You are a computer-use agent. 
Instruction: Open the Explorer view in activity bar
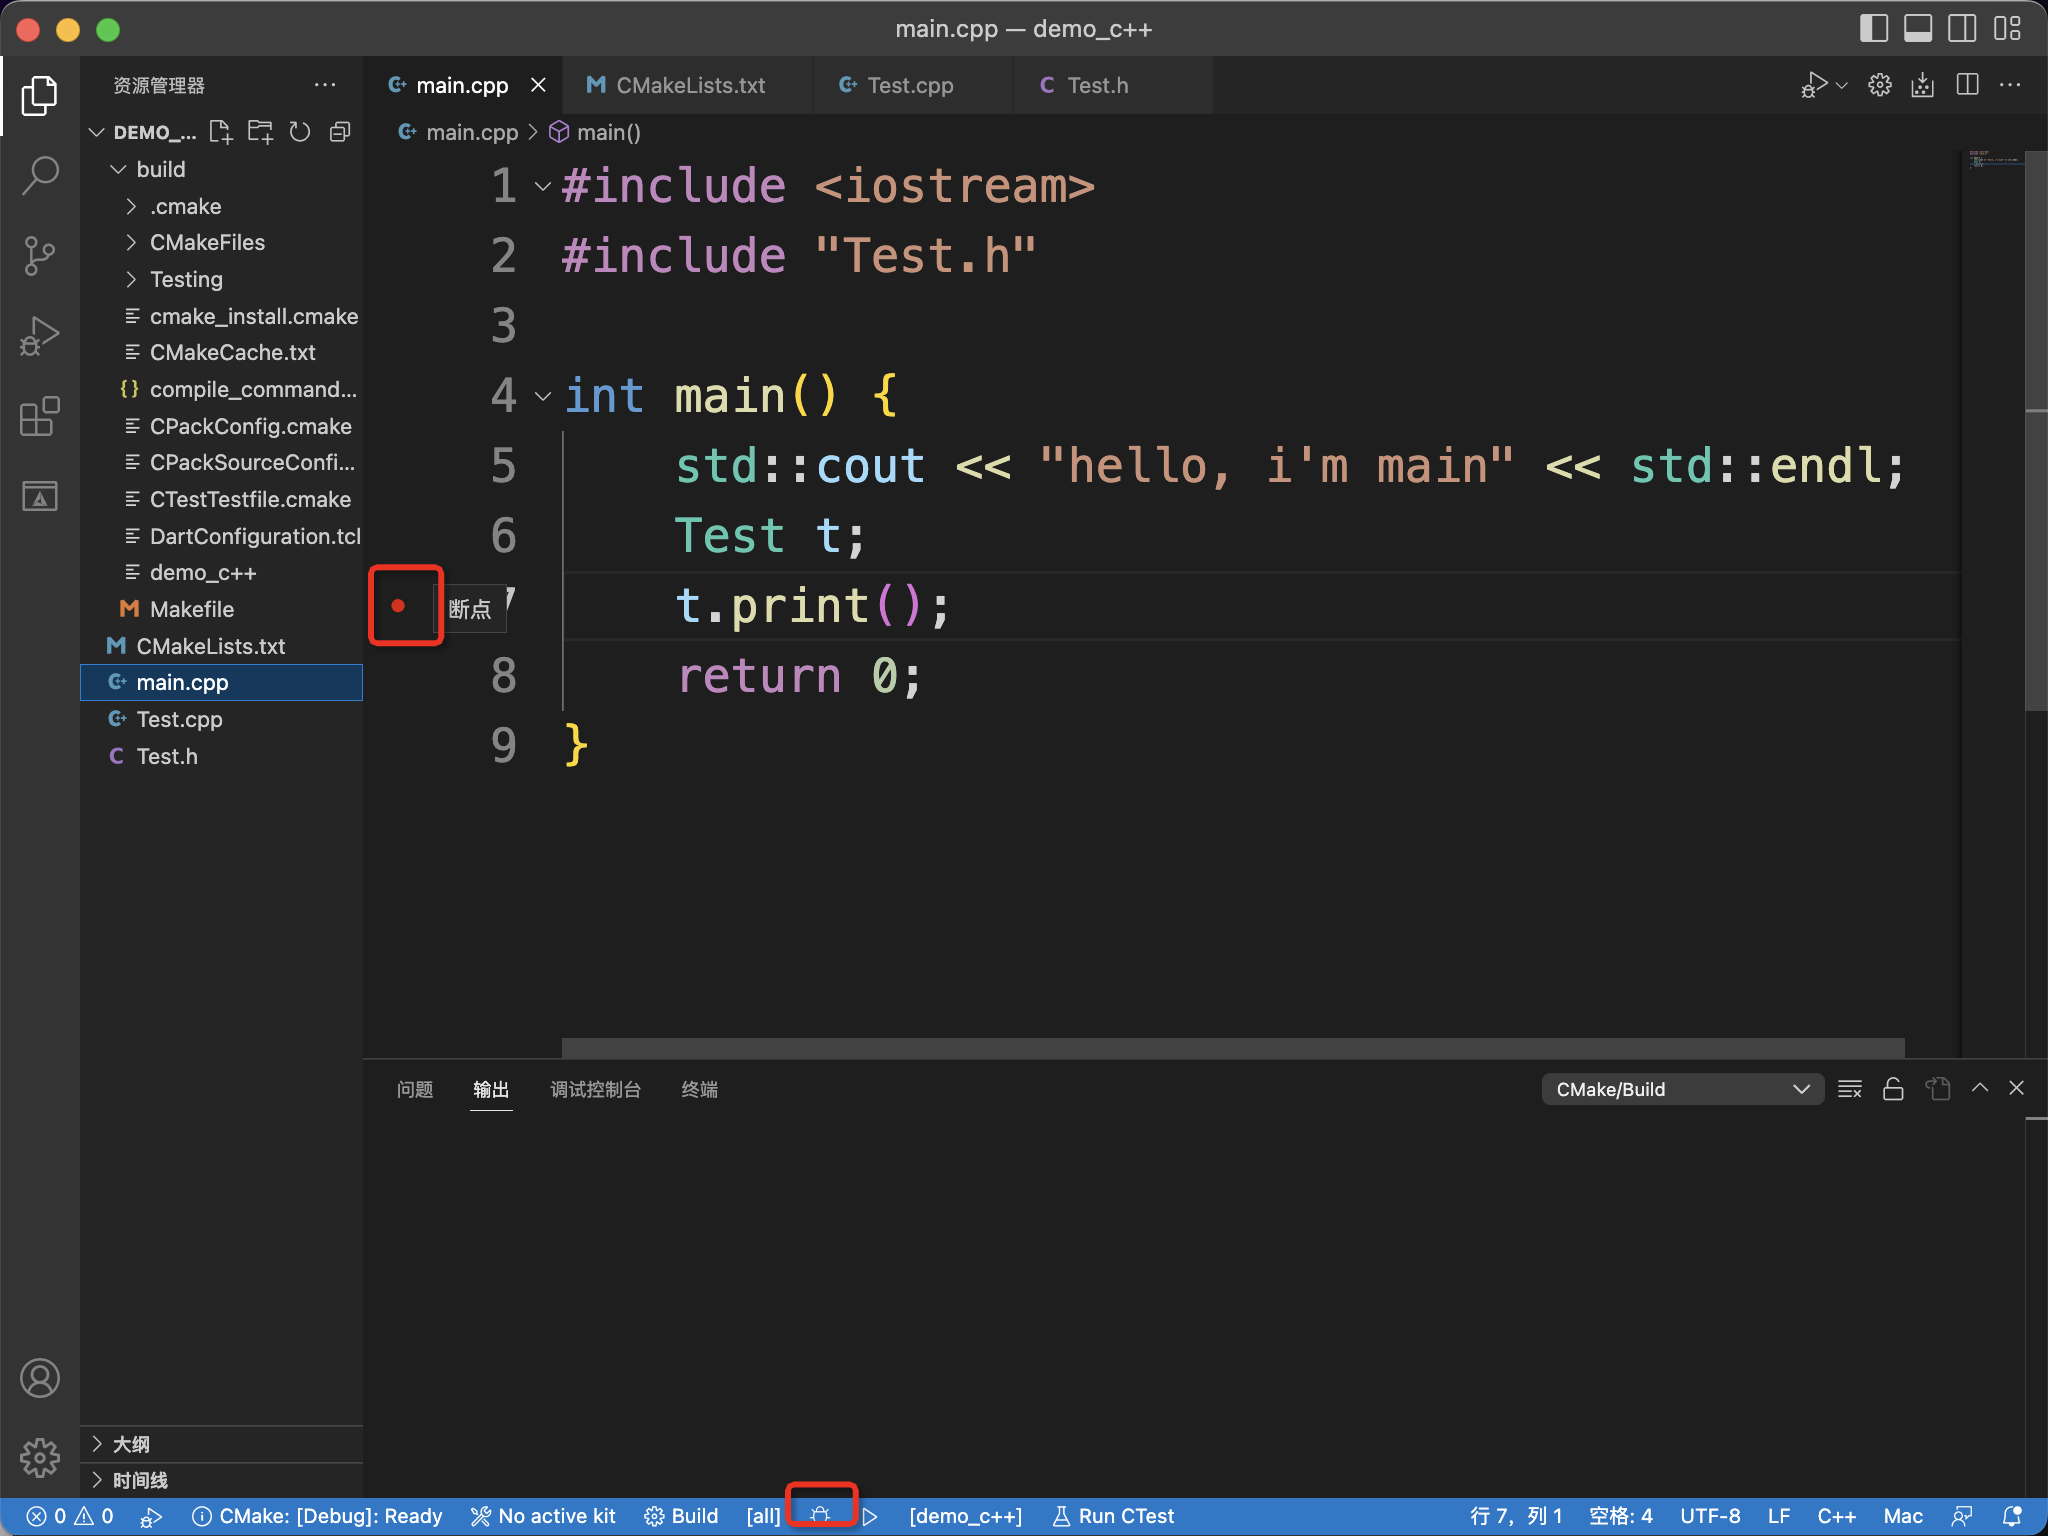pos(40,95)
